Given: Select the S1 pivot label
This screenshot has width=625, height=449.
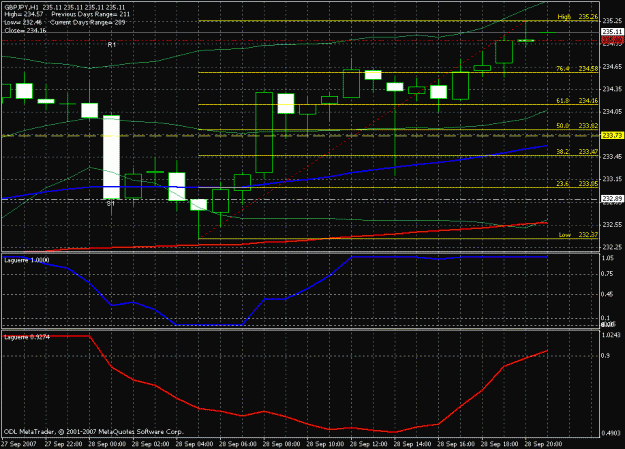Looking at the screenshot, I should (110, 203).
